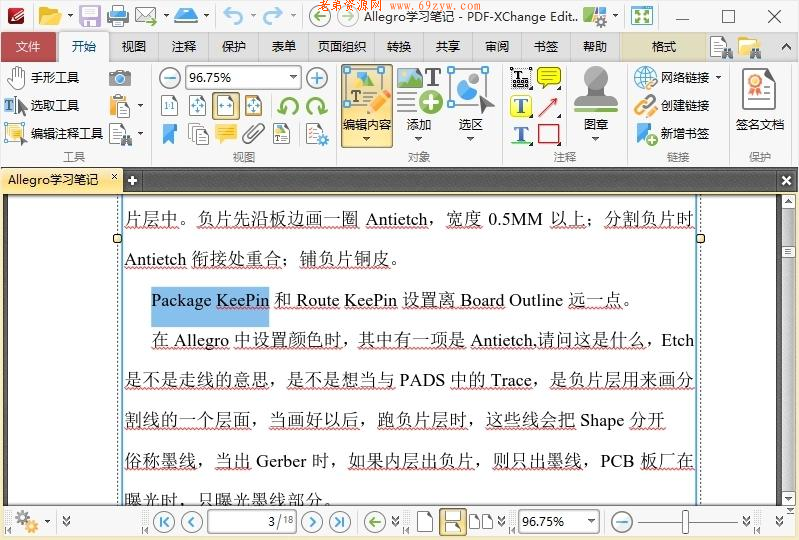Select the Typewriter text tool icon
Viewport: 799px width, 540px height.
pos(521,78)
